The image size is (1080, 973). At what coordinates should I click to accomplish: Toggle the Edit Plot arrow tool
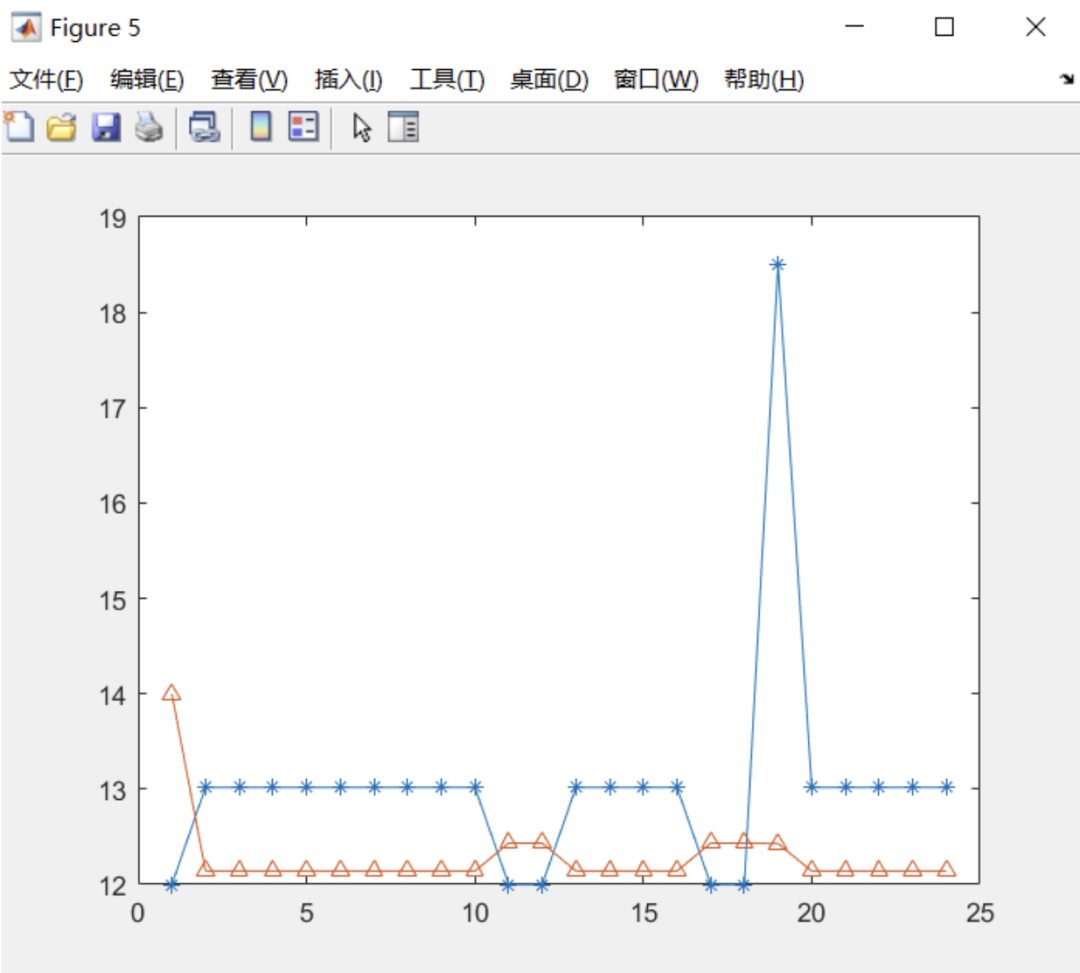[362, 127]
